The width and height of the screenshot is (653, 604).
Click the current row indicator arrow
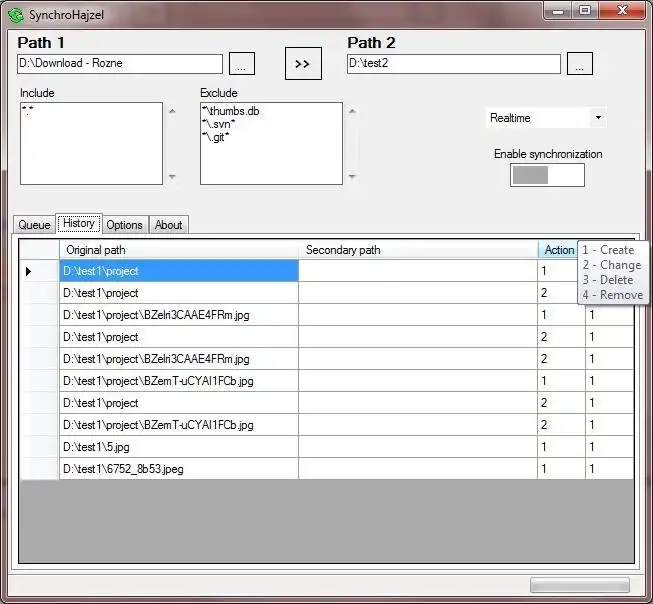pyautogui.click(x=29, y=272)
